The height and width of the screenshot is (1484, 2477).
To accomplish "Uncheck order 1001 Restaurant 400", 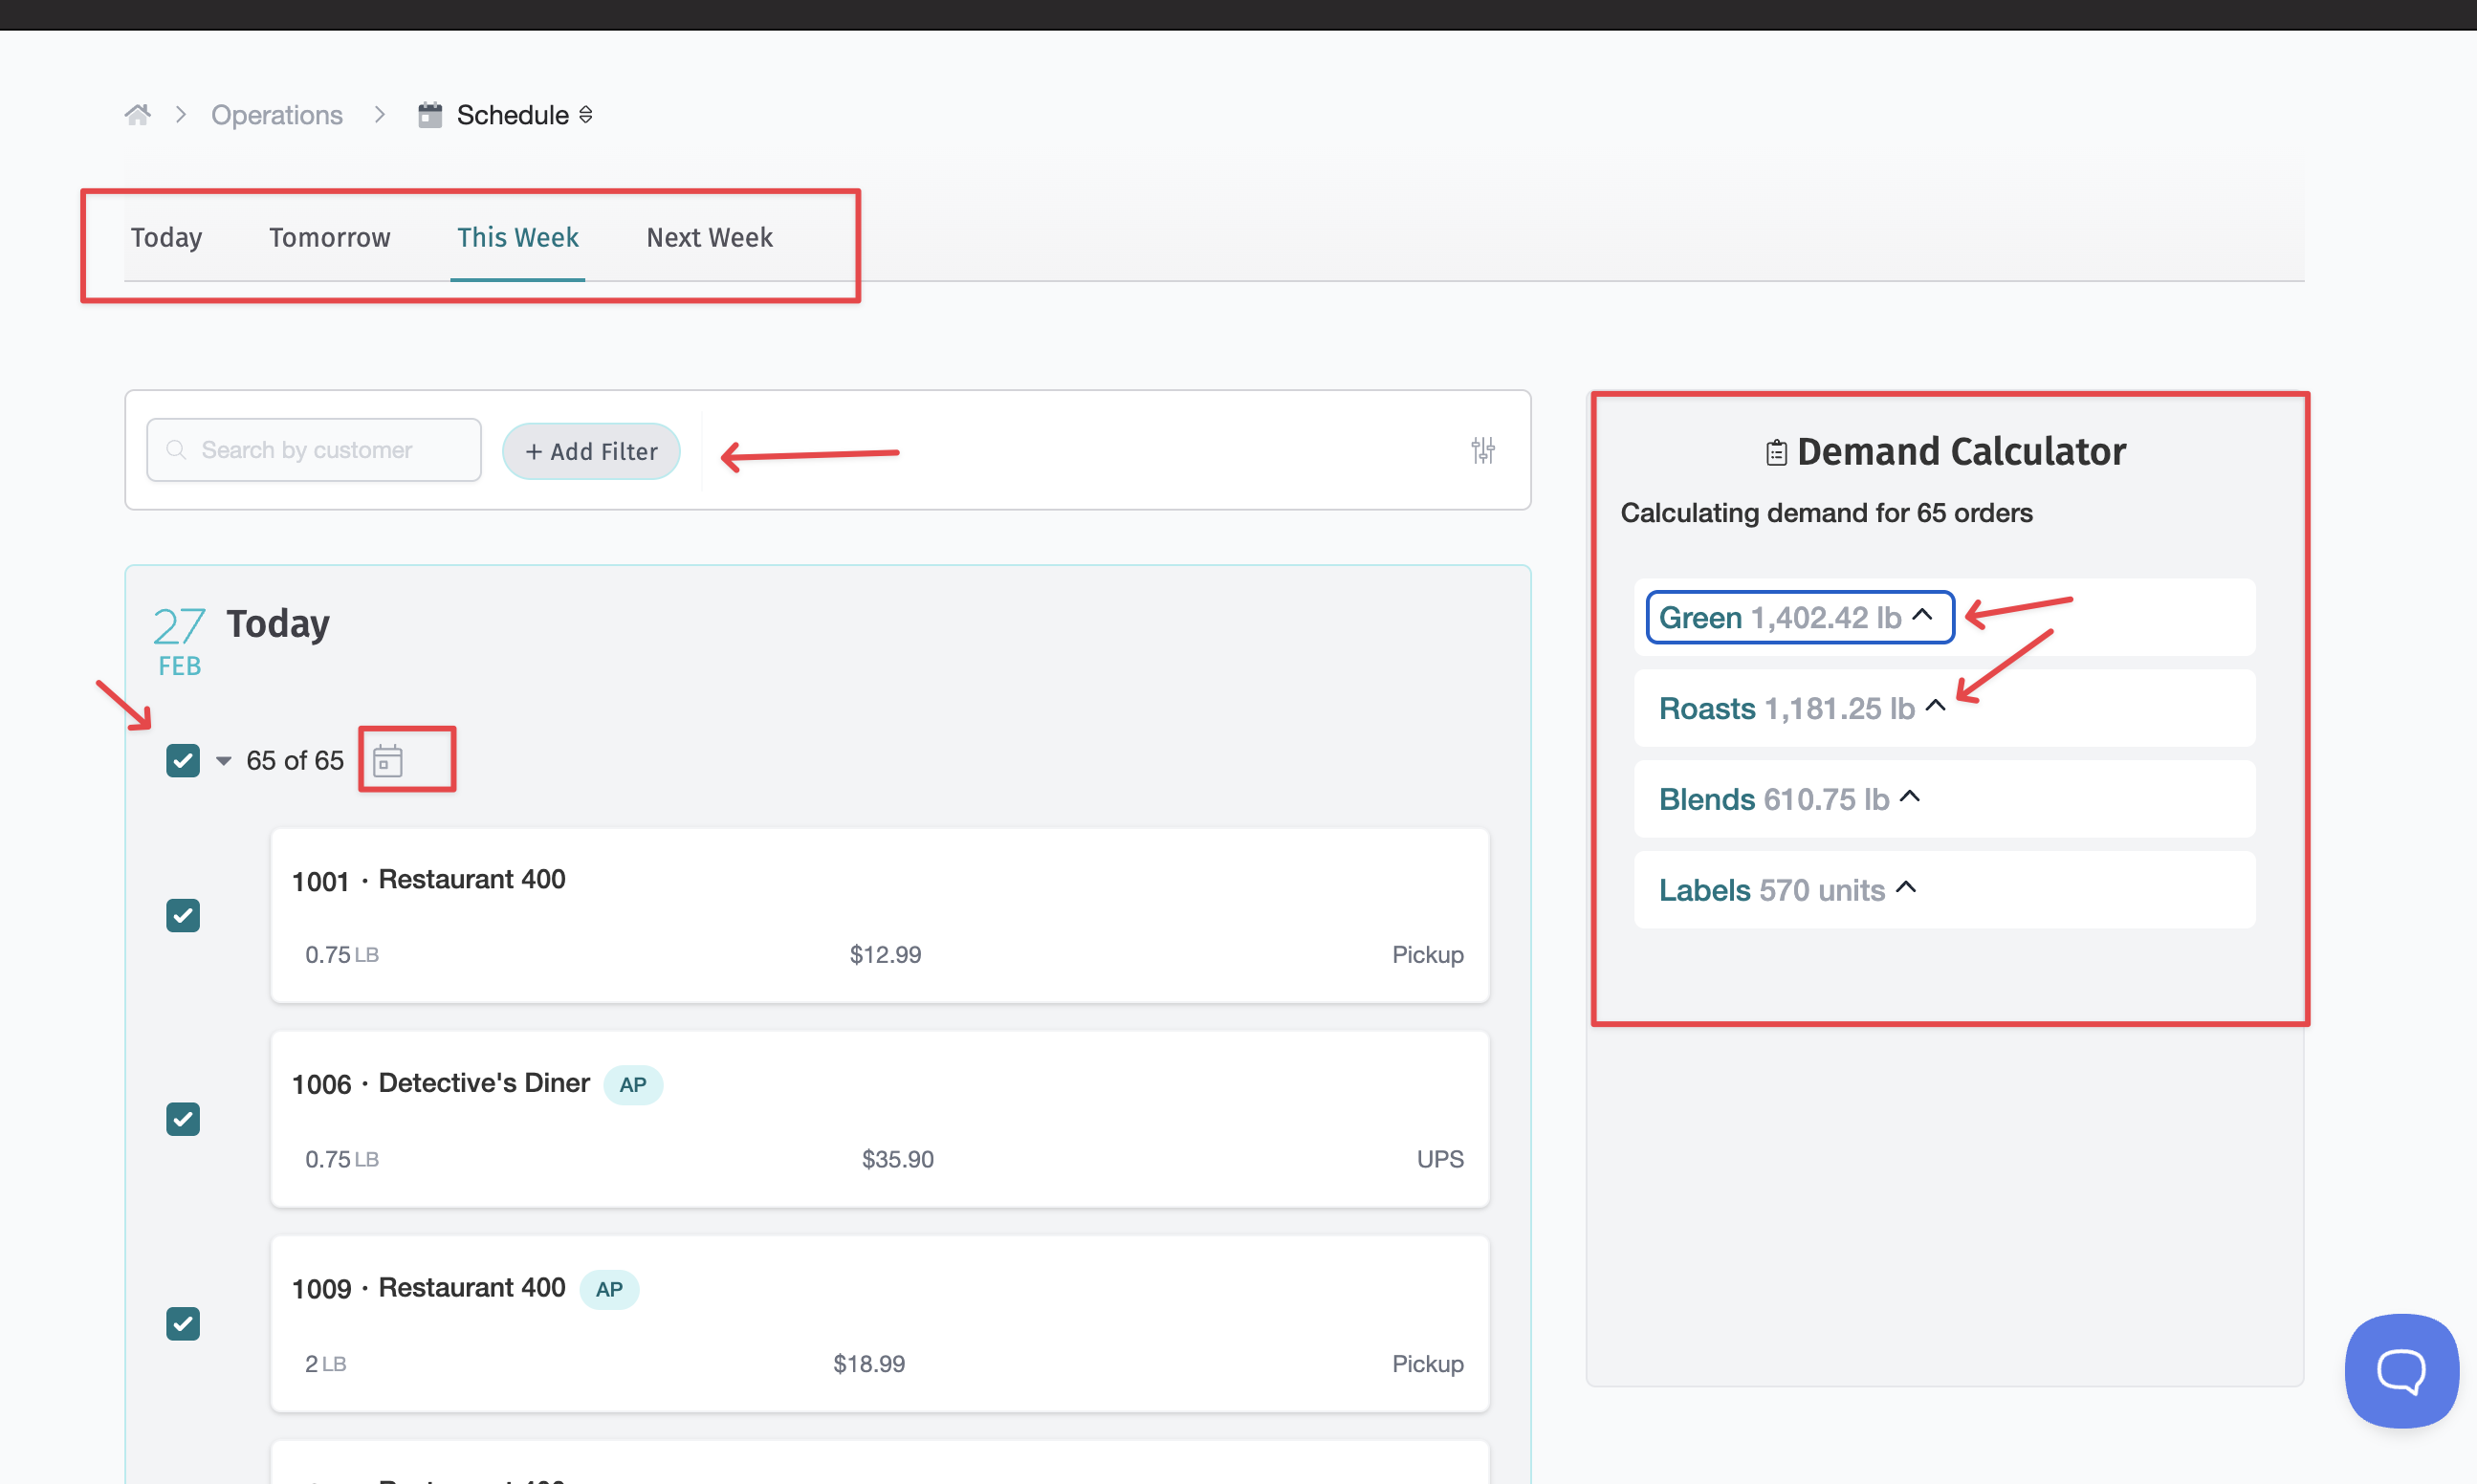I will point(183,915).
